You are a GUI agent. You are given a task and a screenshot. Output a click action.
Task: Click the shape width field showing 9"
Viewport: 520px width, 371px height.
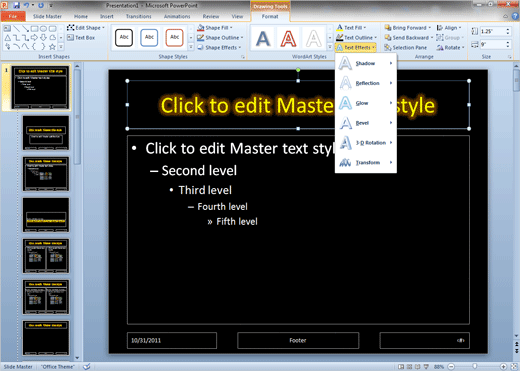[493, 44]
